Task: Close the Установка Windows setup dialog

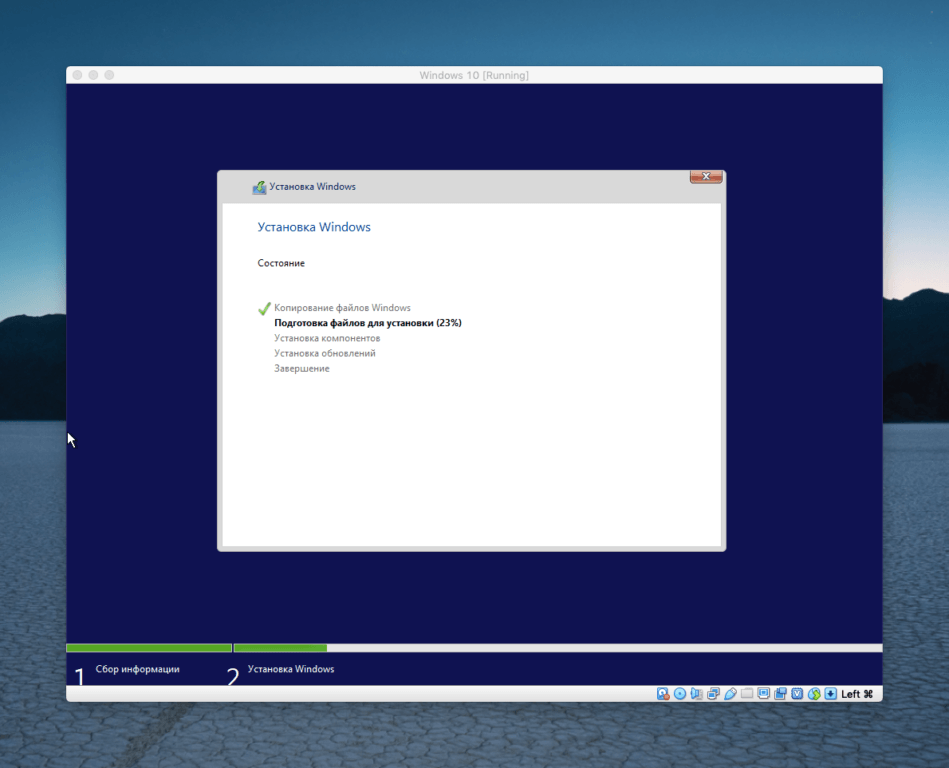Action: (706, 176)
